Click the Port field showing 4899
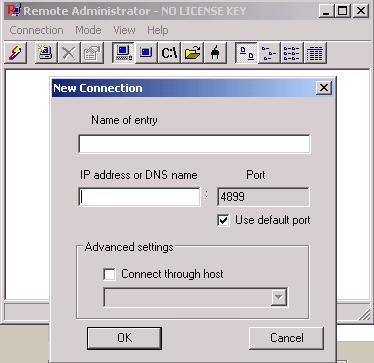Viewport: 374px width, 363px height. point(263,197)
